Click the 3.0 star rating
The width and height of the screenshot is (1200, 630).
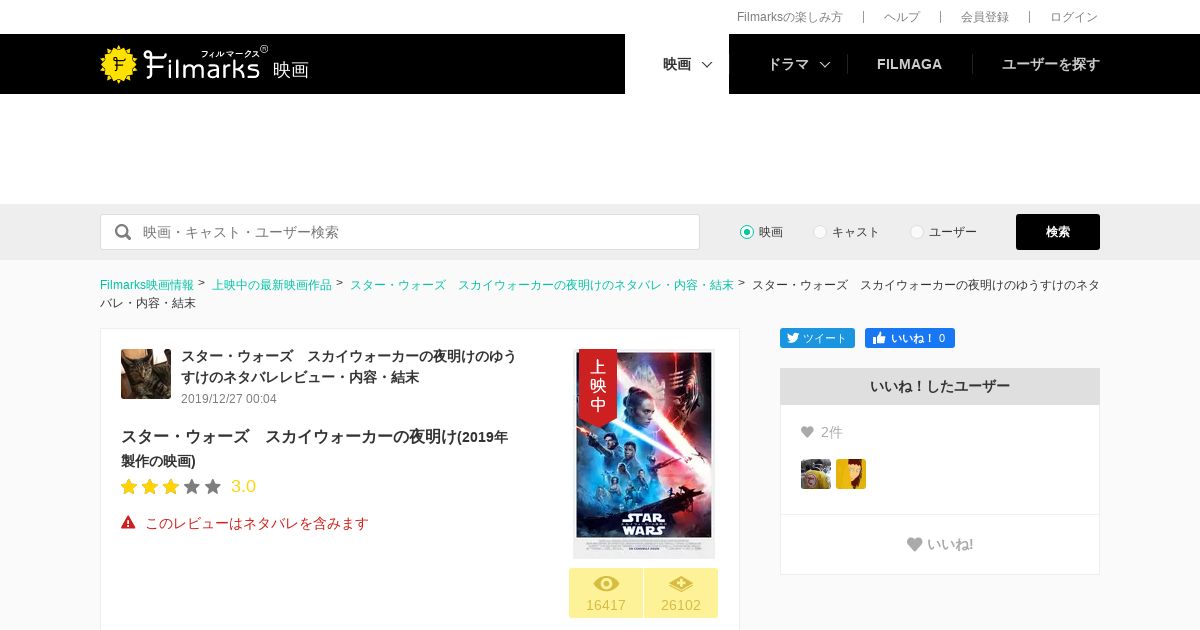click(x=188, y=487)
